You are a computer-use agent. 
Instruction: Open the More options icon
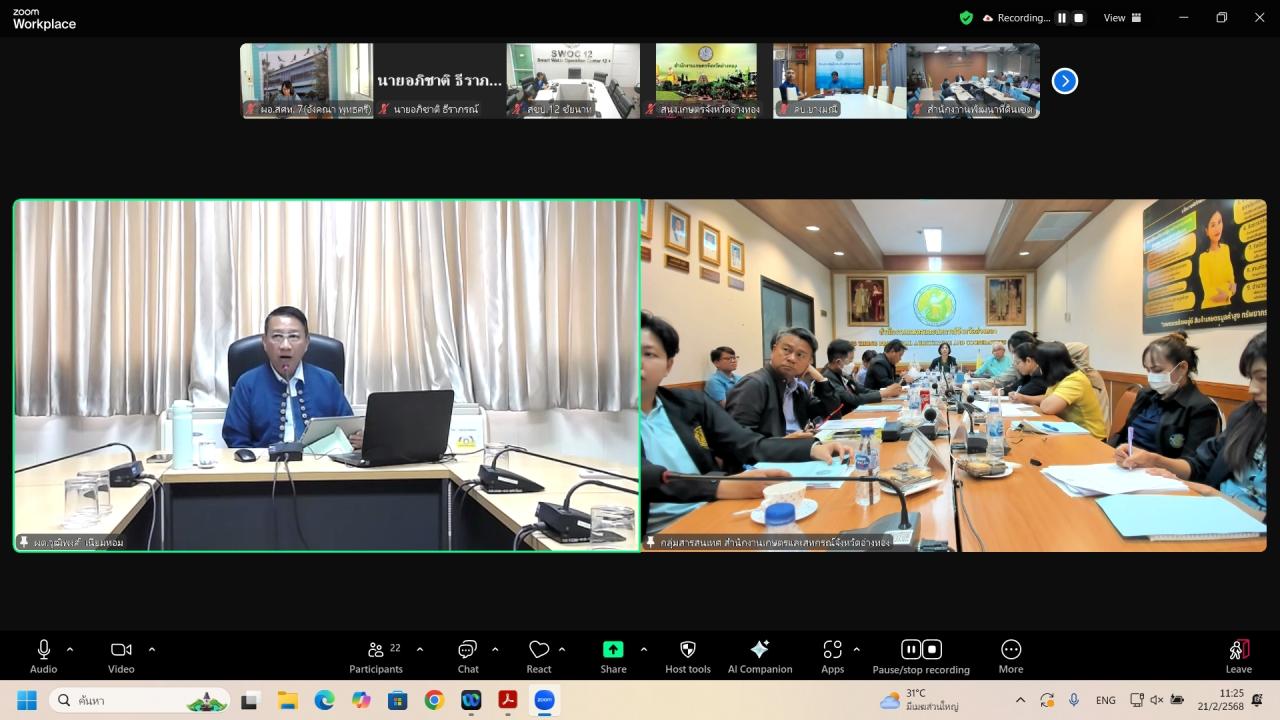click(1010, 656)
